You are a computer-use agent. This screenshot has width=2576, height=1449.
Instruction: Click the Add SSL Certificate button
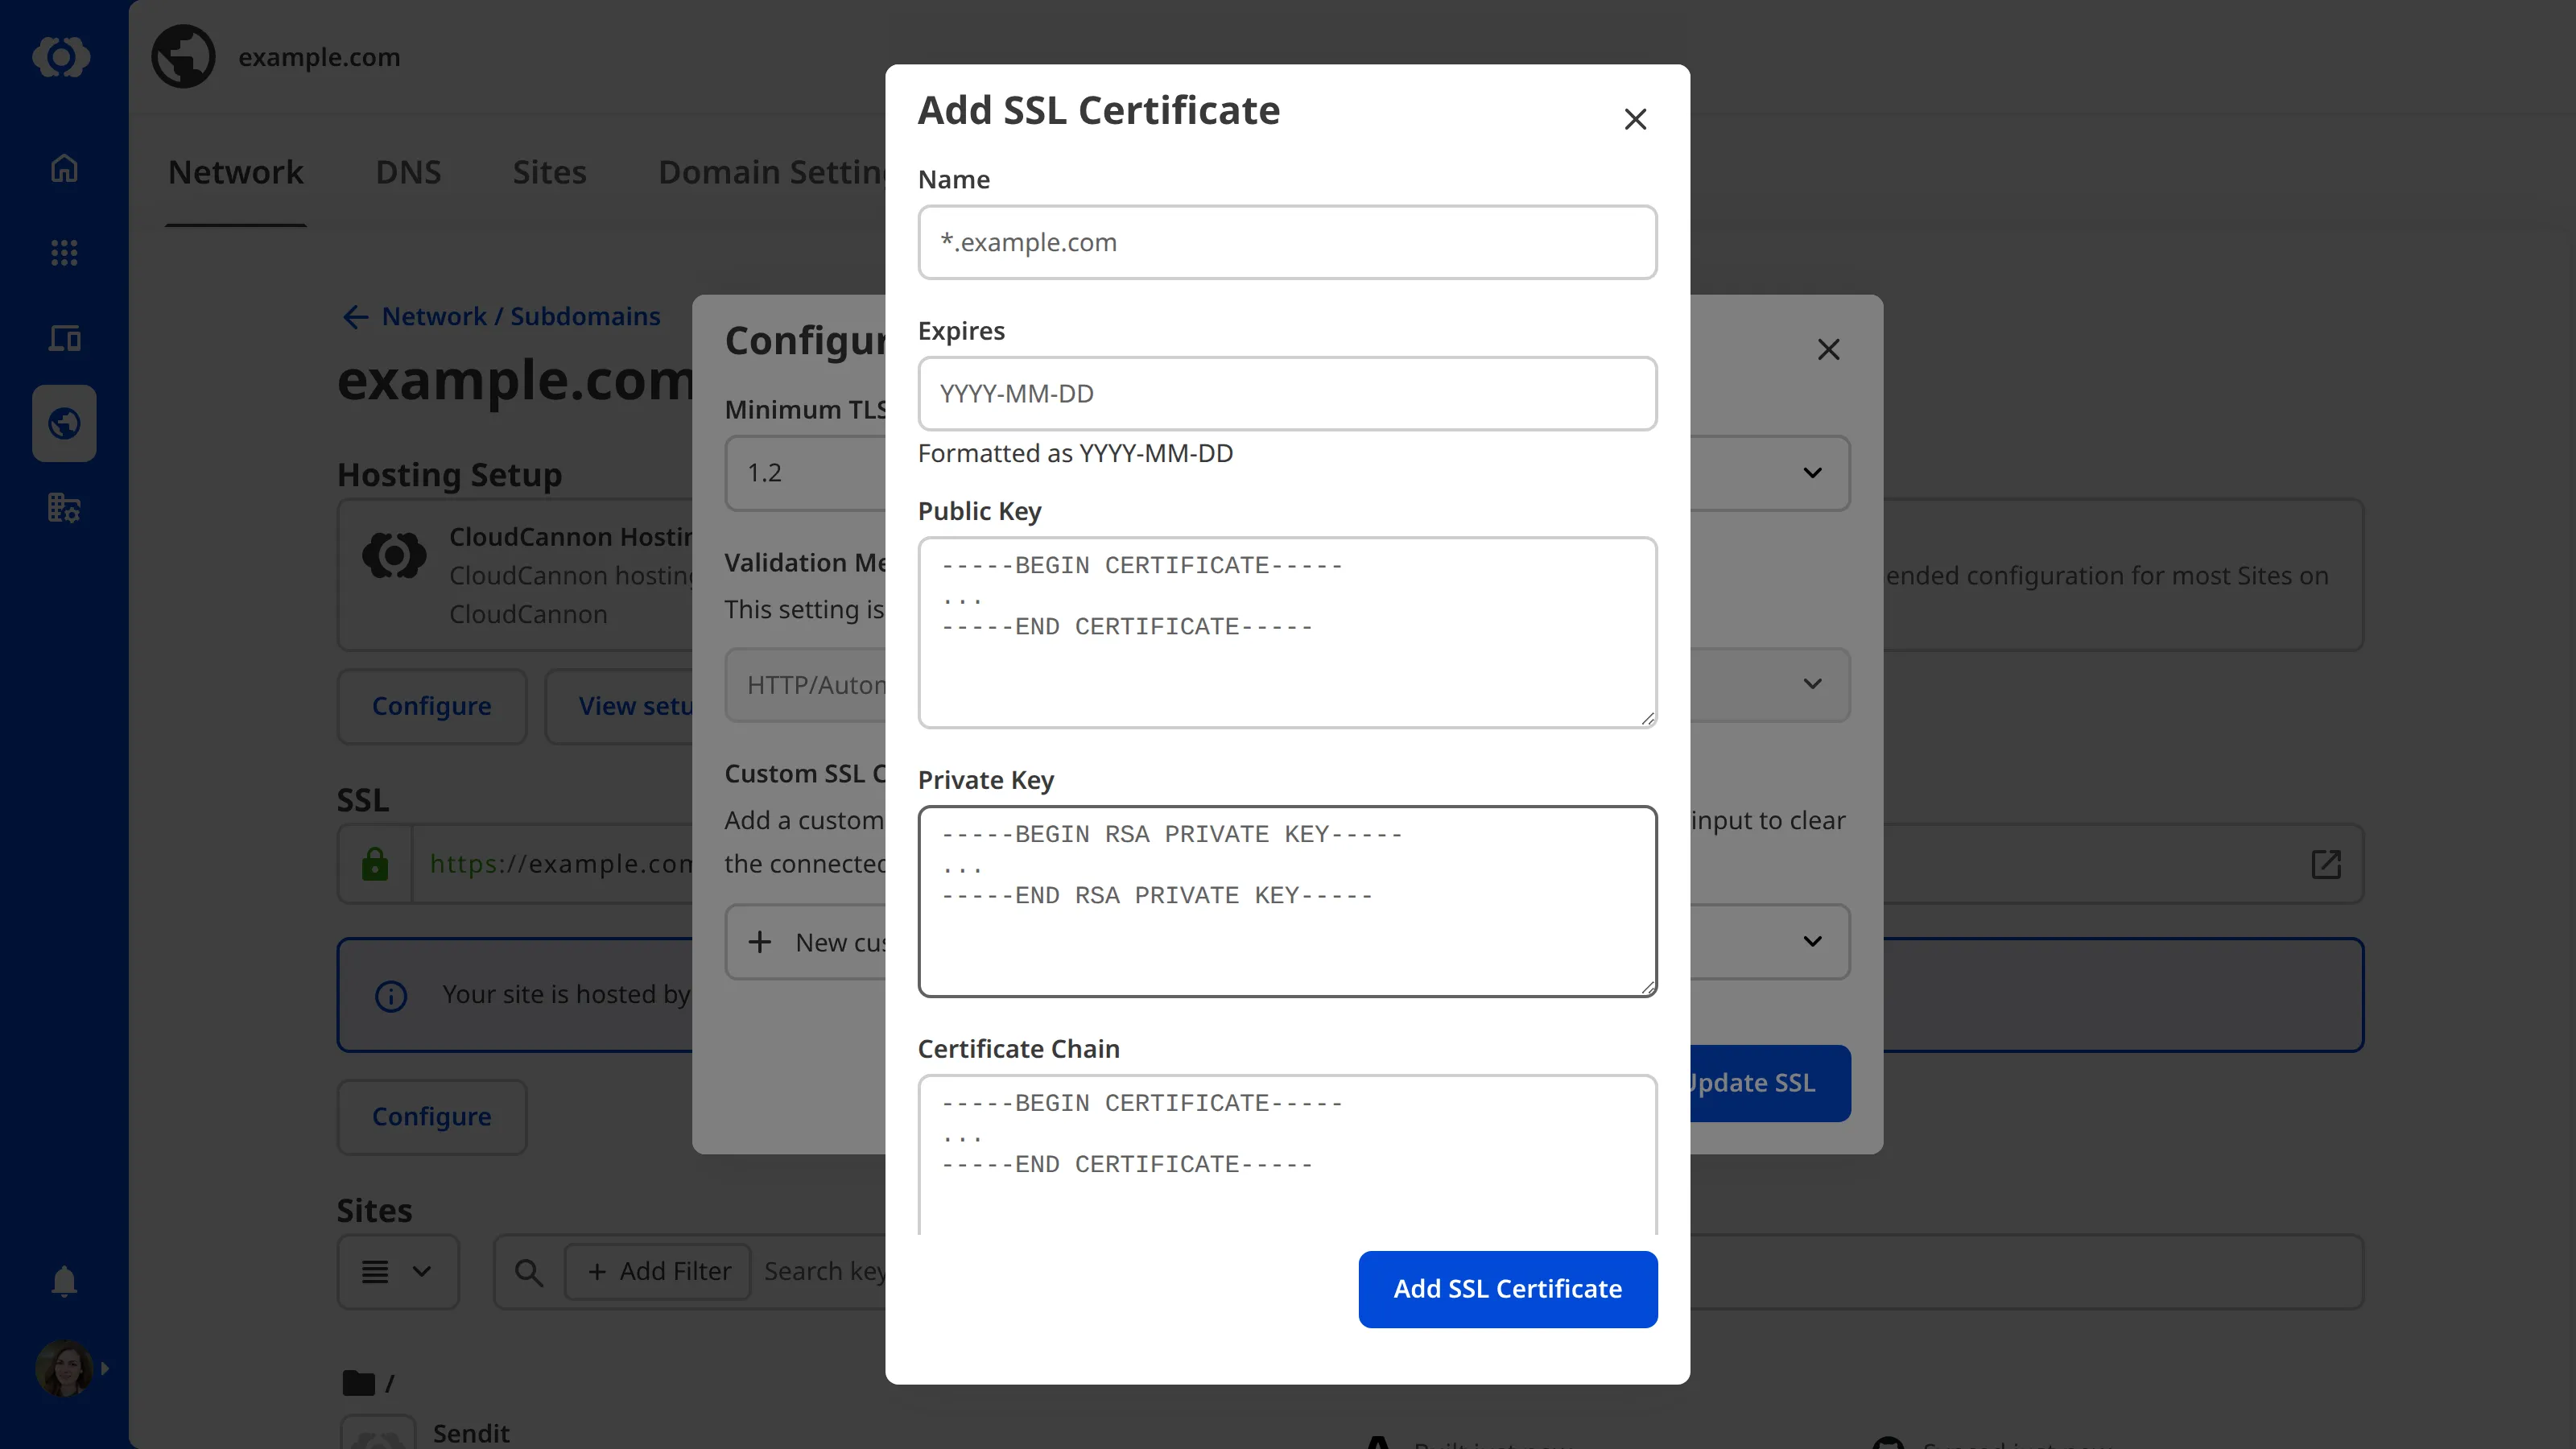pyautogui.click(x=1506, y=1288)
